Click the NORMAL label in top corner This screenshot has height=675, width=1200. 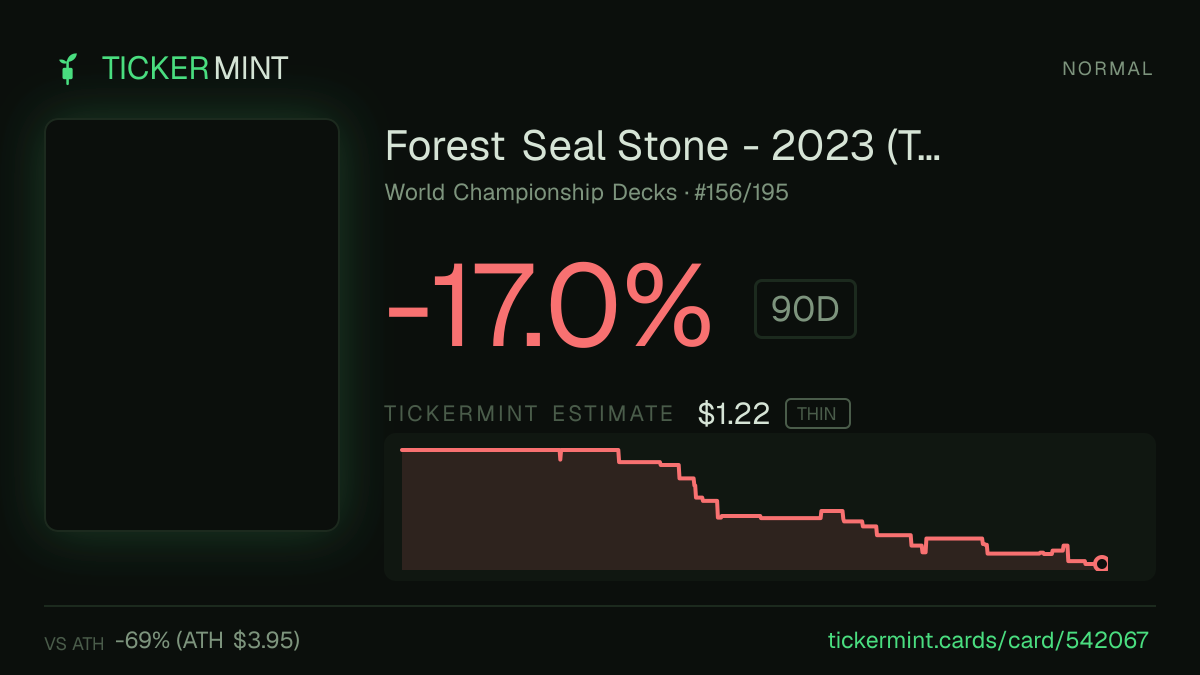1107,69
